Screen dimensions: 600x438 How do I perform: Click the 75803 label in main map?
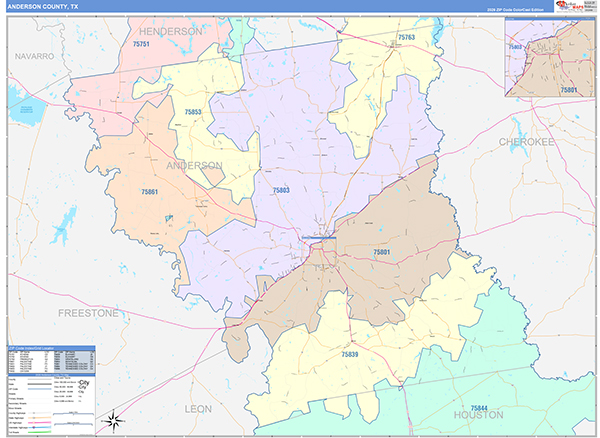pos(281,189)
